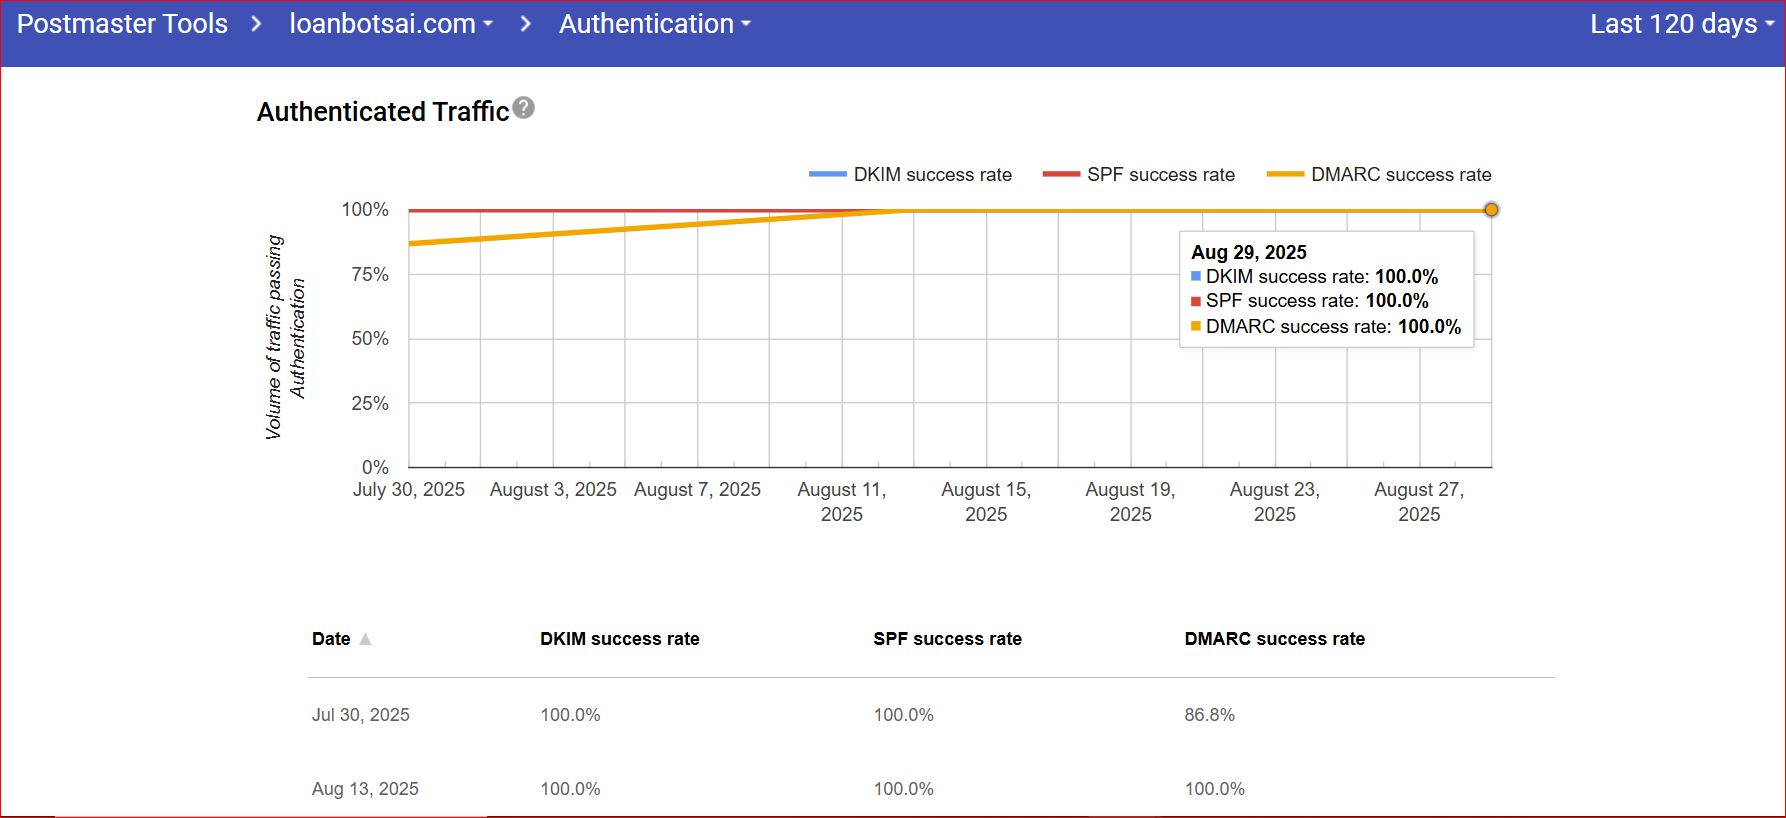
Task: Open the loanbotsai.com domain dropdown
Action: 391,24
